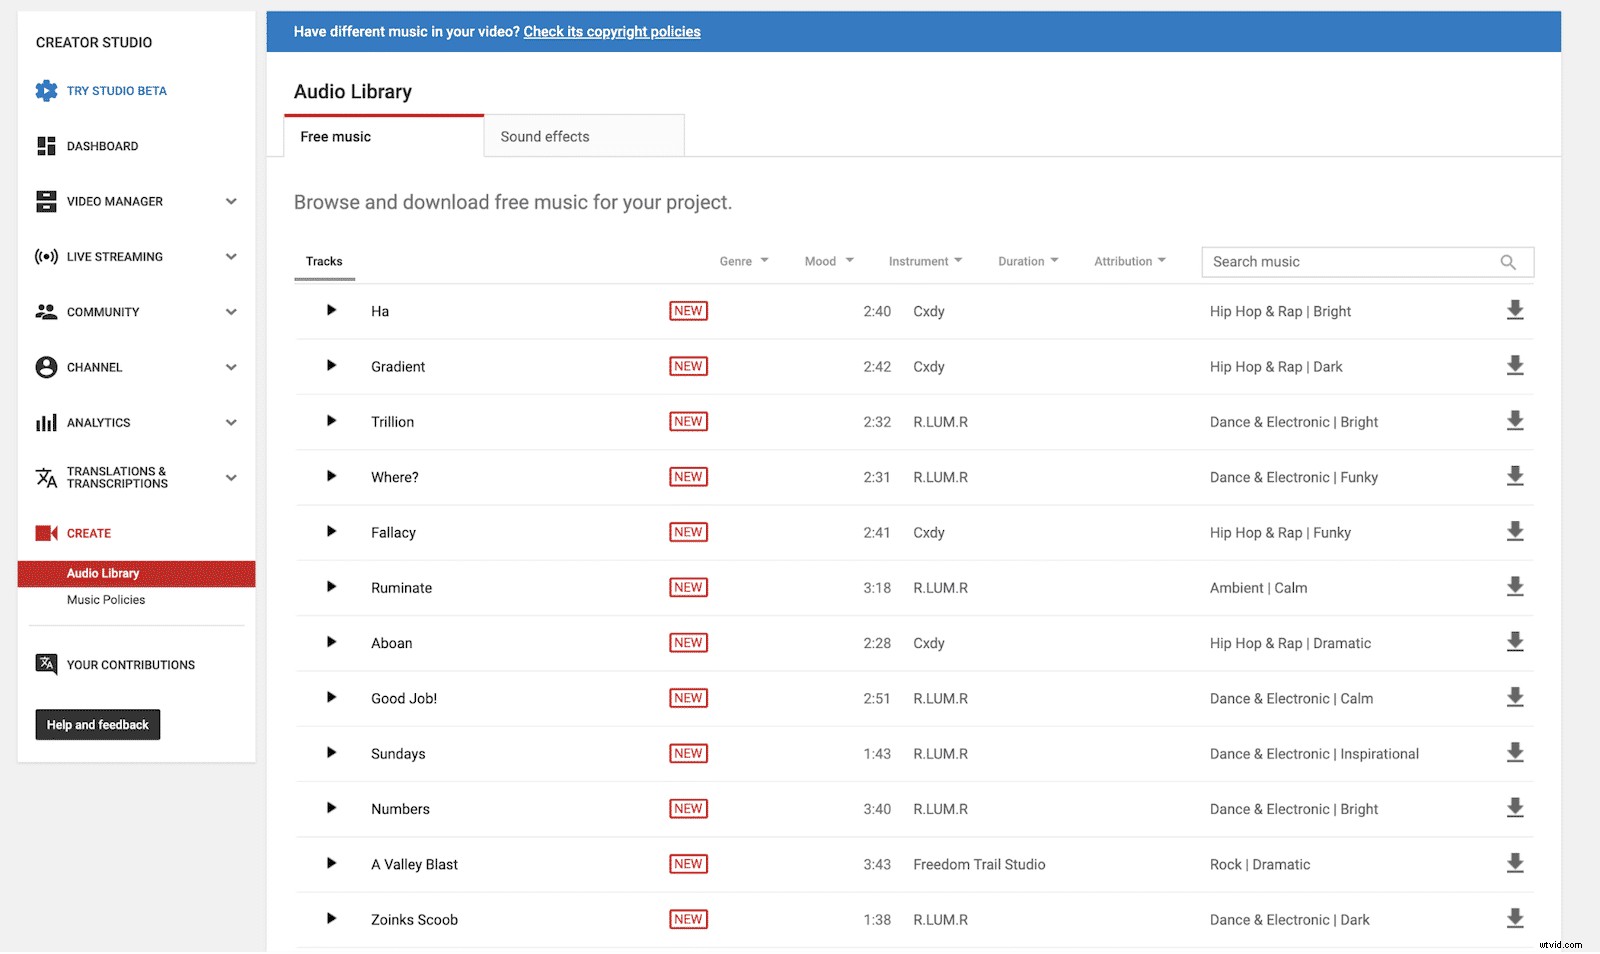Select the Dashboard icon in the sidebar
The height and width of the screenshot is (954, 1600).
46,146
